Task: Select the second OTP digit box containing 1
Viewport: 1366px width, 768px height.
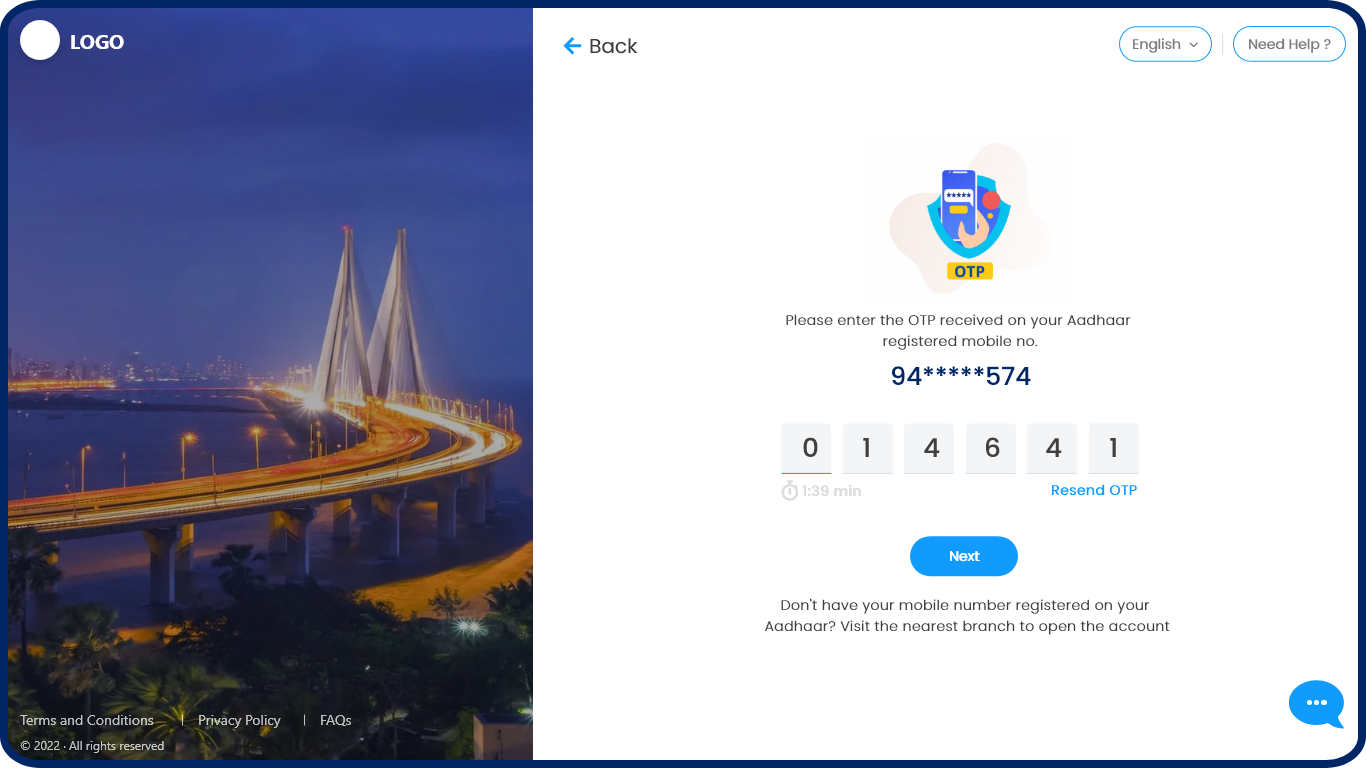Action: click(x=867, y=448)
